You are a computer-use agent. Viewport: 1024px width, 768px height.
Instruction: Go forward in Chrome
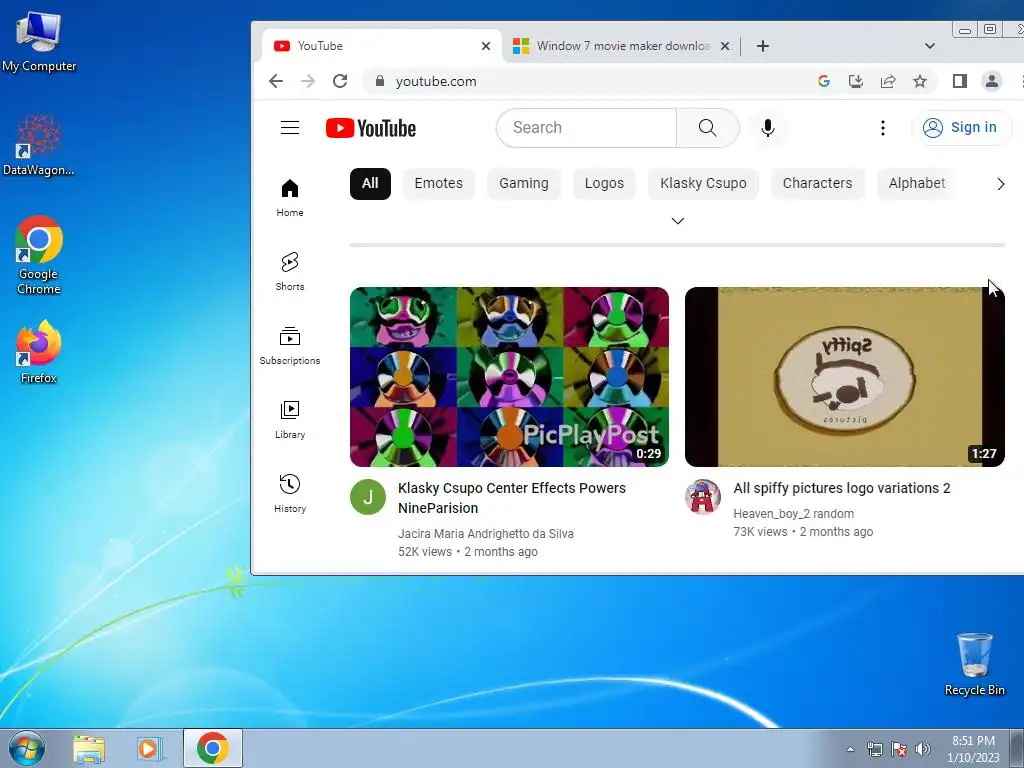pyautogui.click(x=308, y=81)
